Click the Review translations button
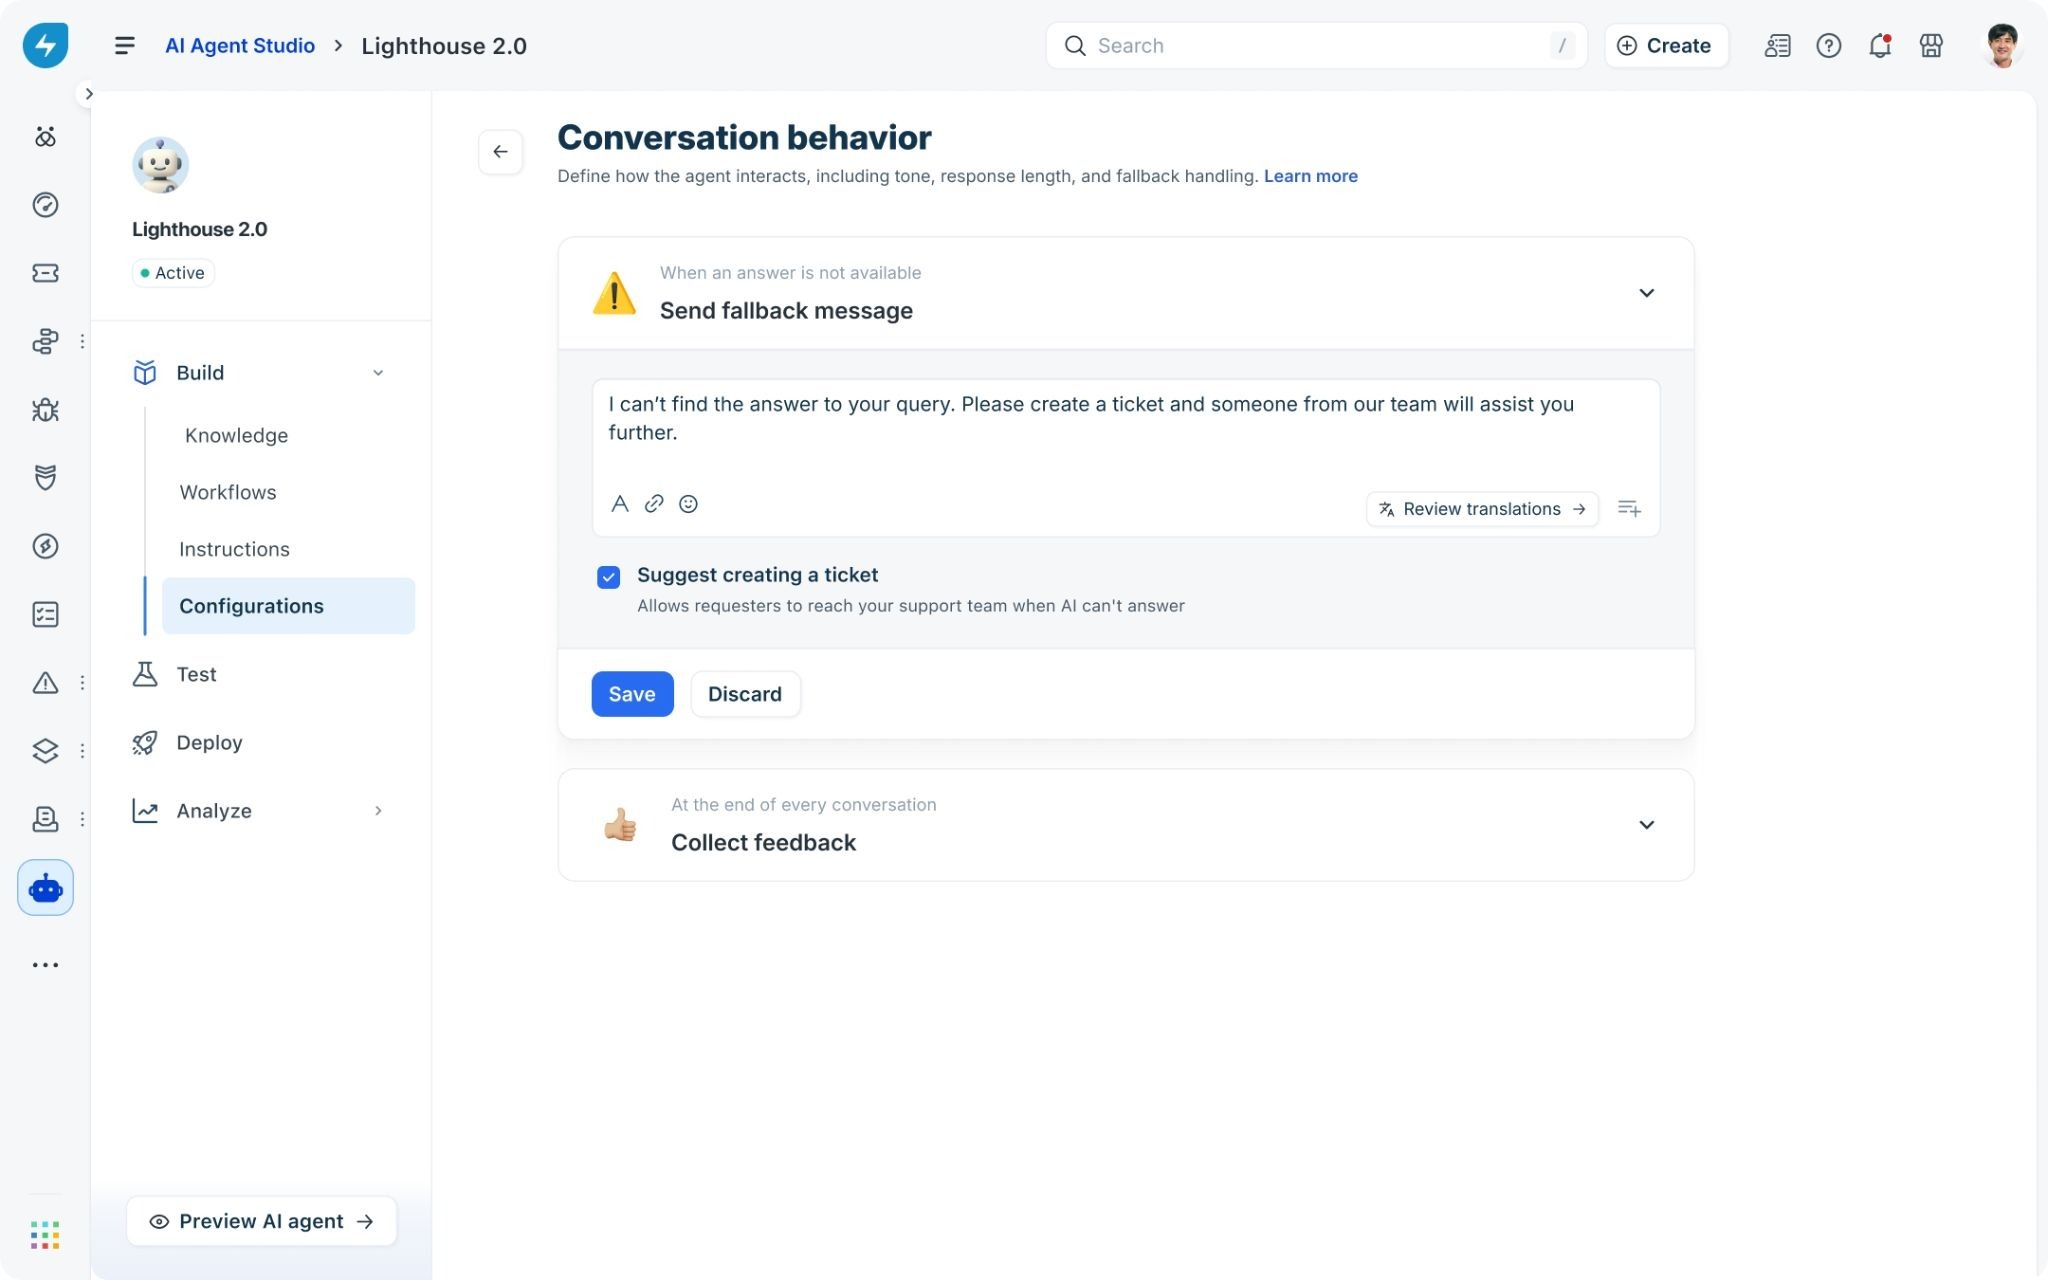The height and width of the screenshot is (1280, 2048). 1482,509
